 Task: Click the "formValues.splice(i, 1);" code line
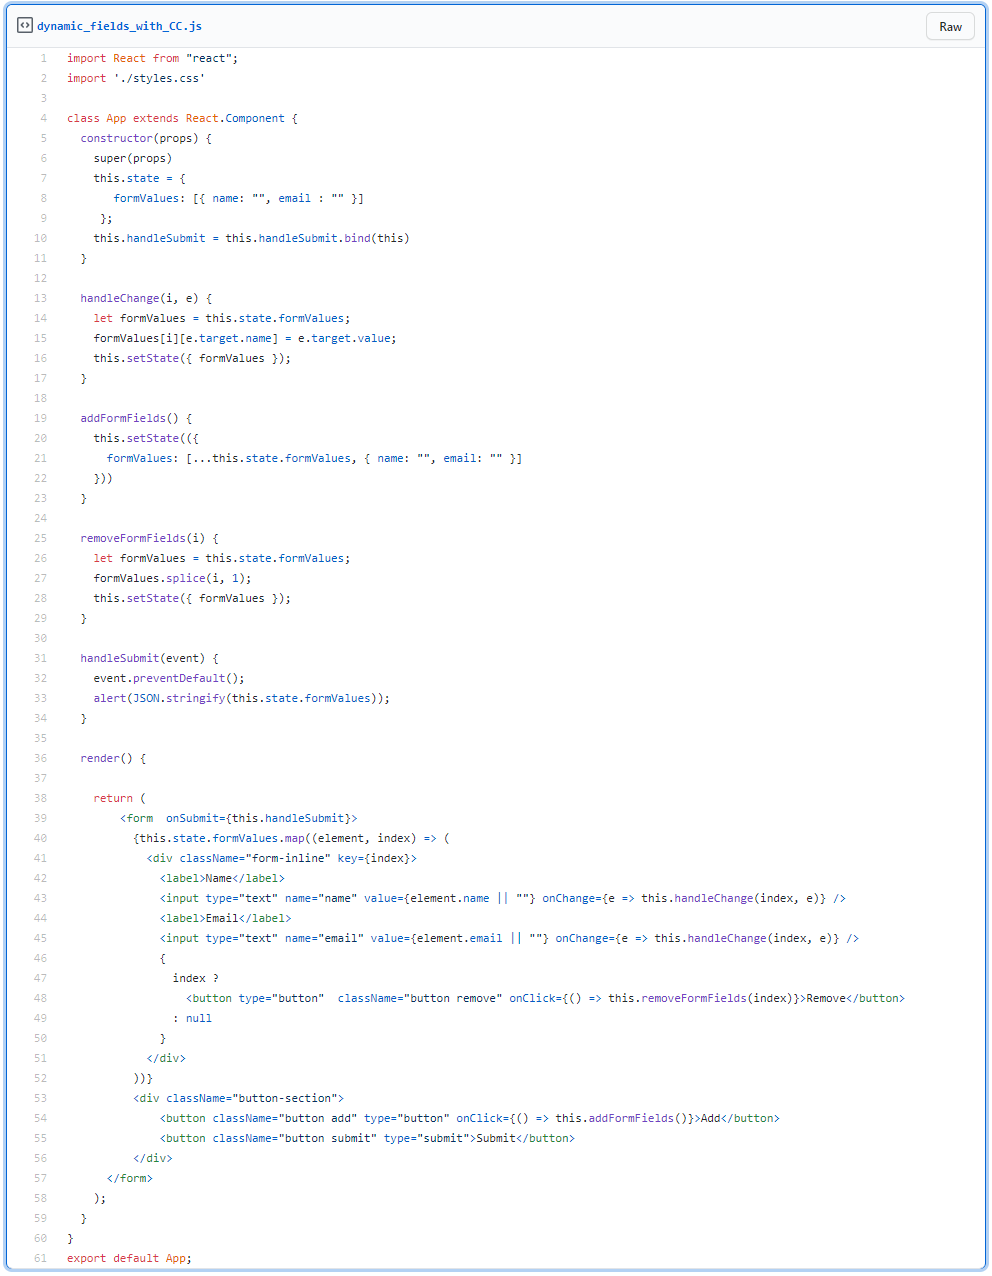[x=172, y=578]
